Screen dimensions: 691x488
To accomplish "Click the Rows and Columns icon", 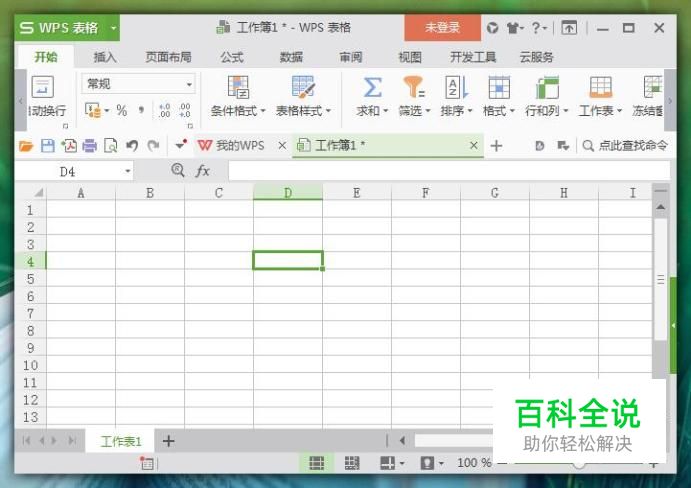I will tap(547, 87).
